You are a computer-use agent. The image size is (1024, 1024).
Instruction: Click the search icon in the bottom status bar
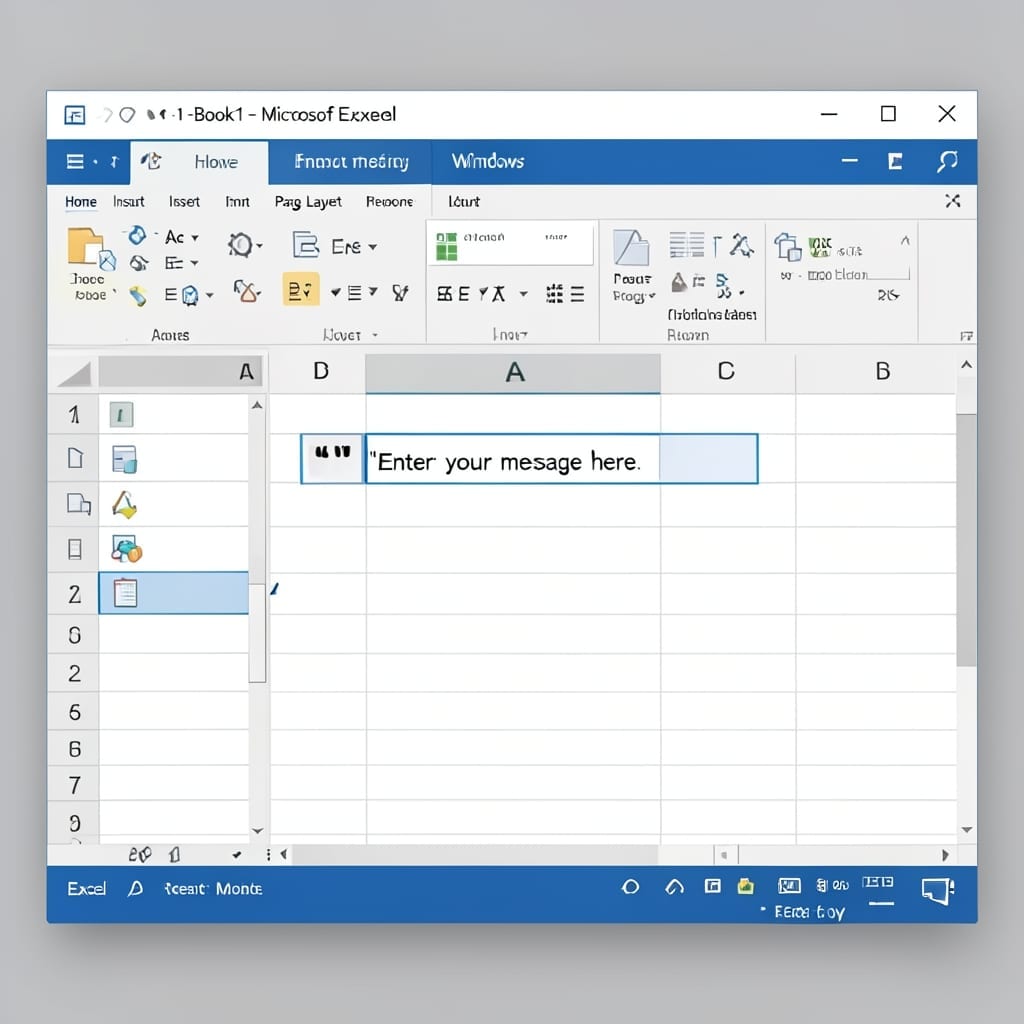click(135, 888)
